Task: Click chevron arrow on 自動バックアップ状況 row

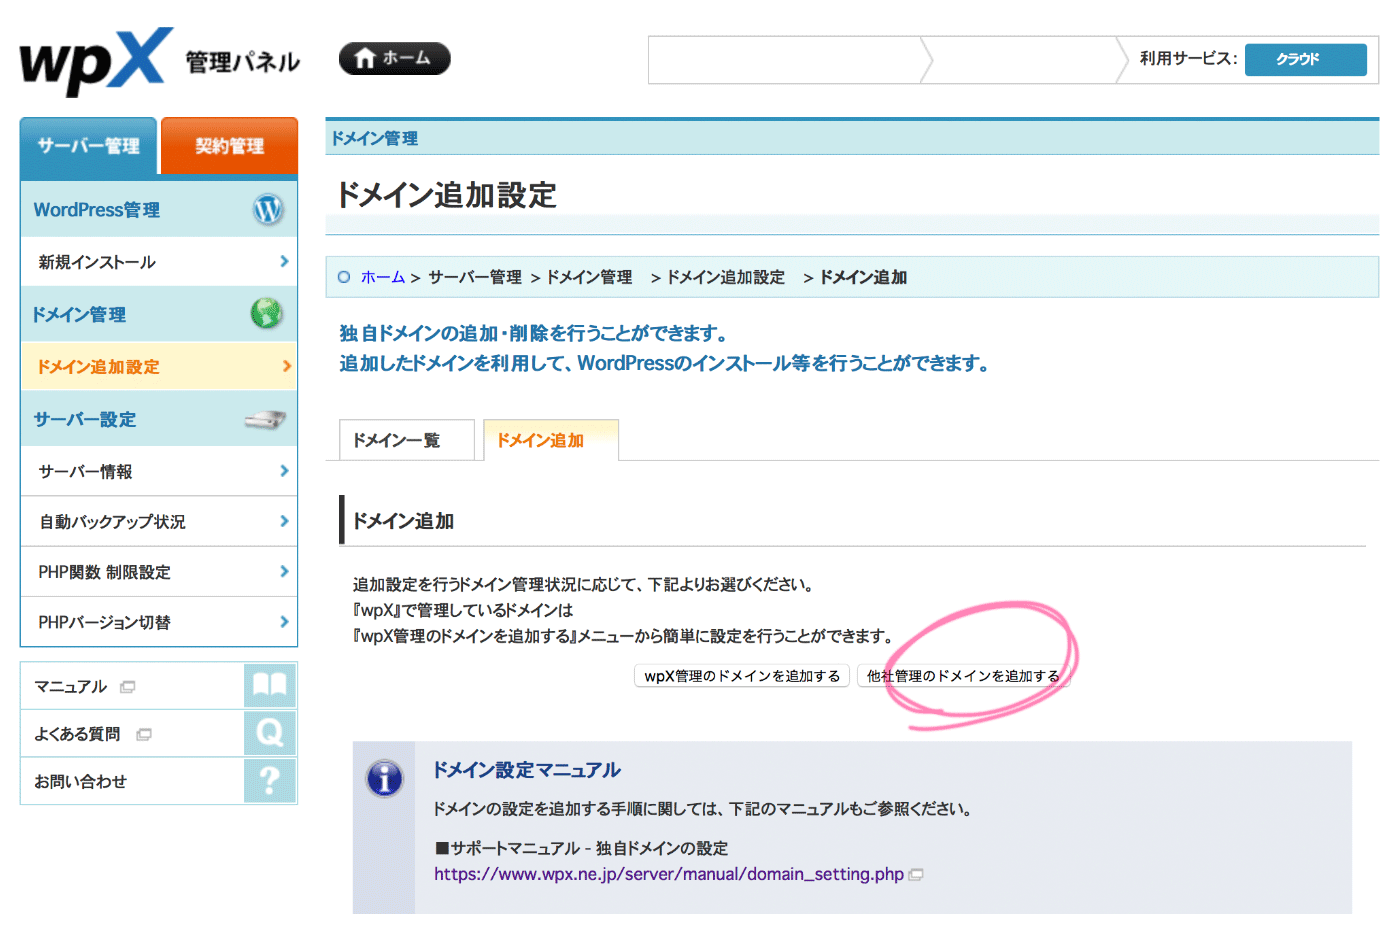Action: click(x=285, y=521)
